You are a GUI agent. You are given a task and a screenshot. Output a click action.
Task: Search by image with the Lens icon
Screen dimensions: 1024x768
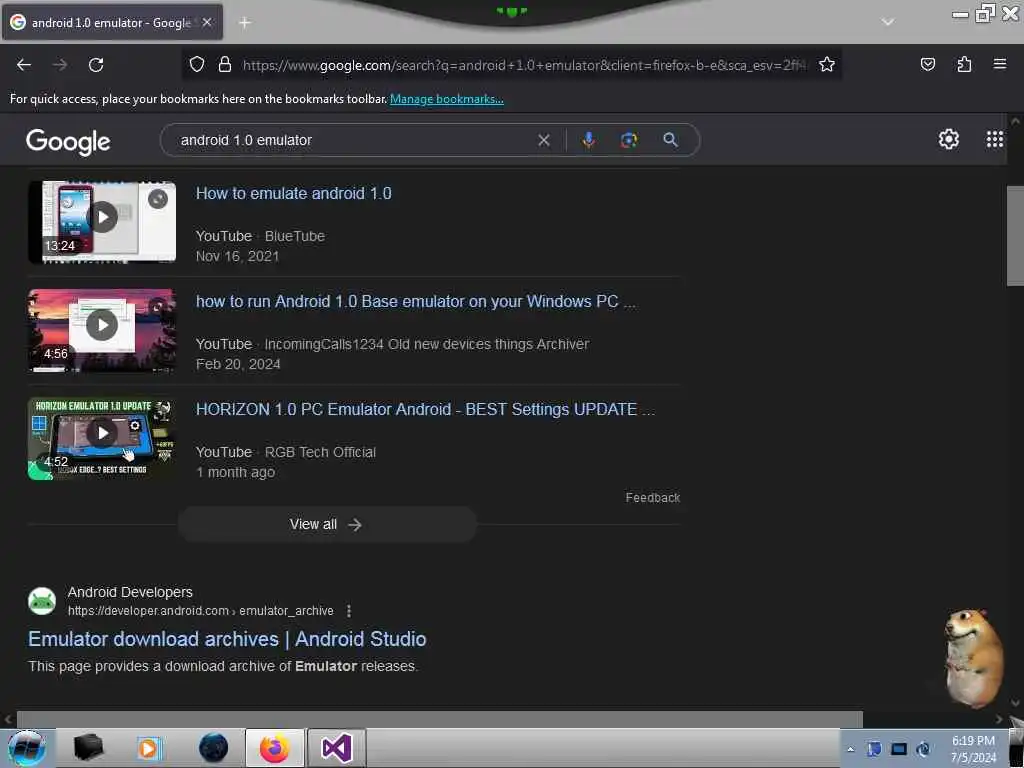(x=629, y=140)
